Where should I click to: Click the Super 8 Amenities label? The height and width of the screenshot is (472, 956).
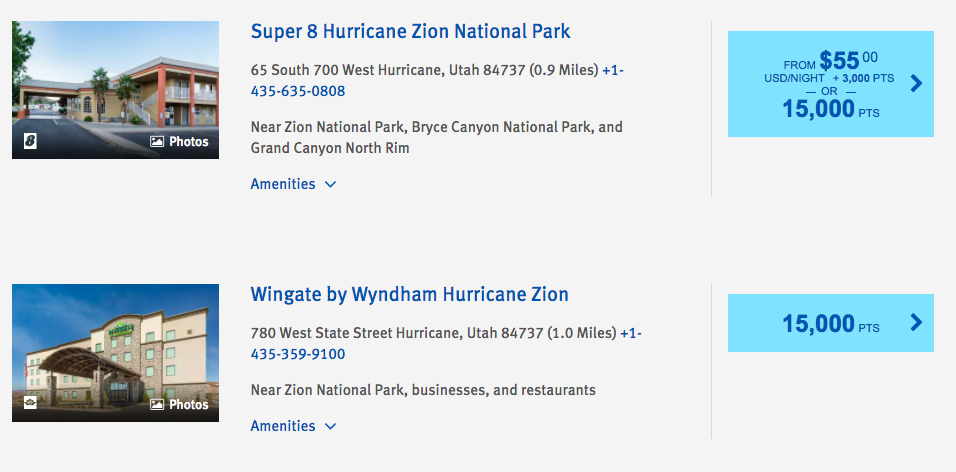(x=283, y=184)
